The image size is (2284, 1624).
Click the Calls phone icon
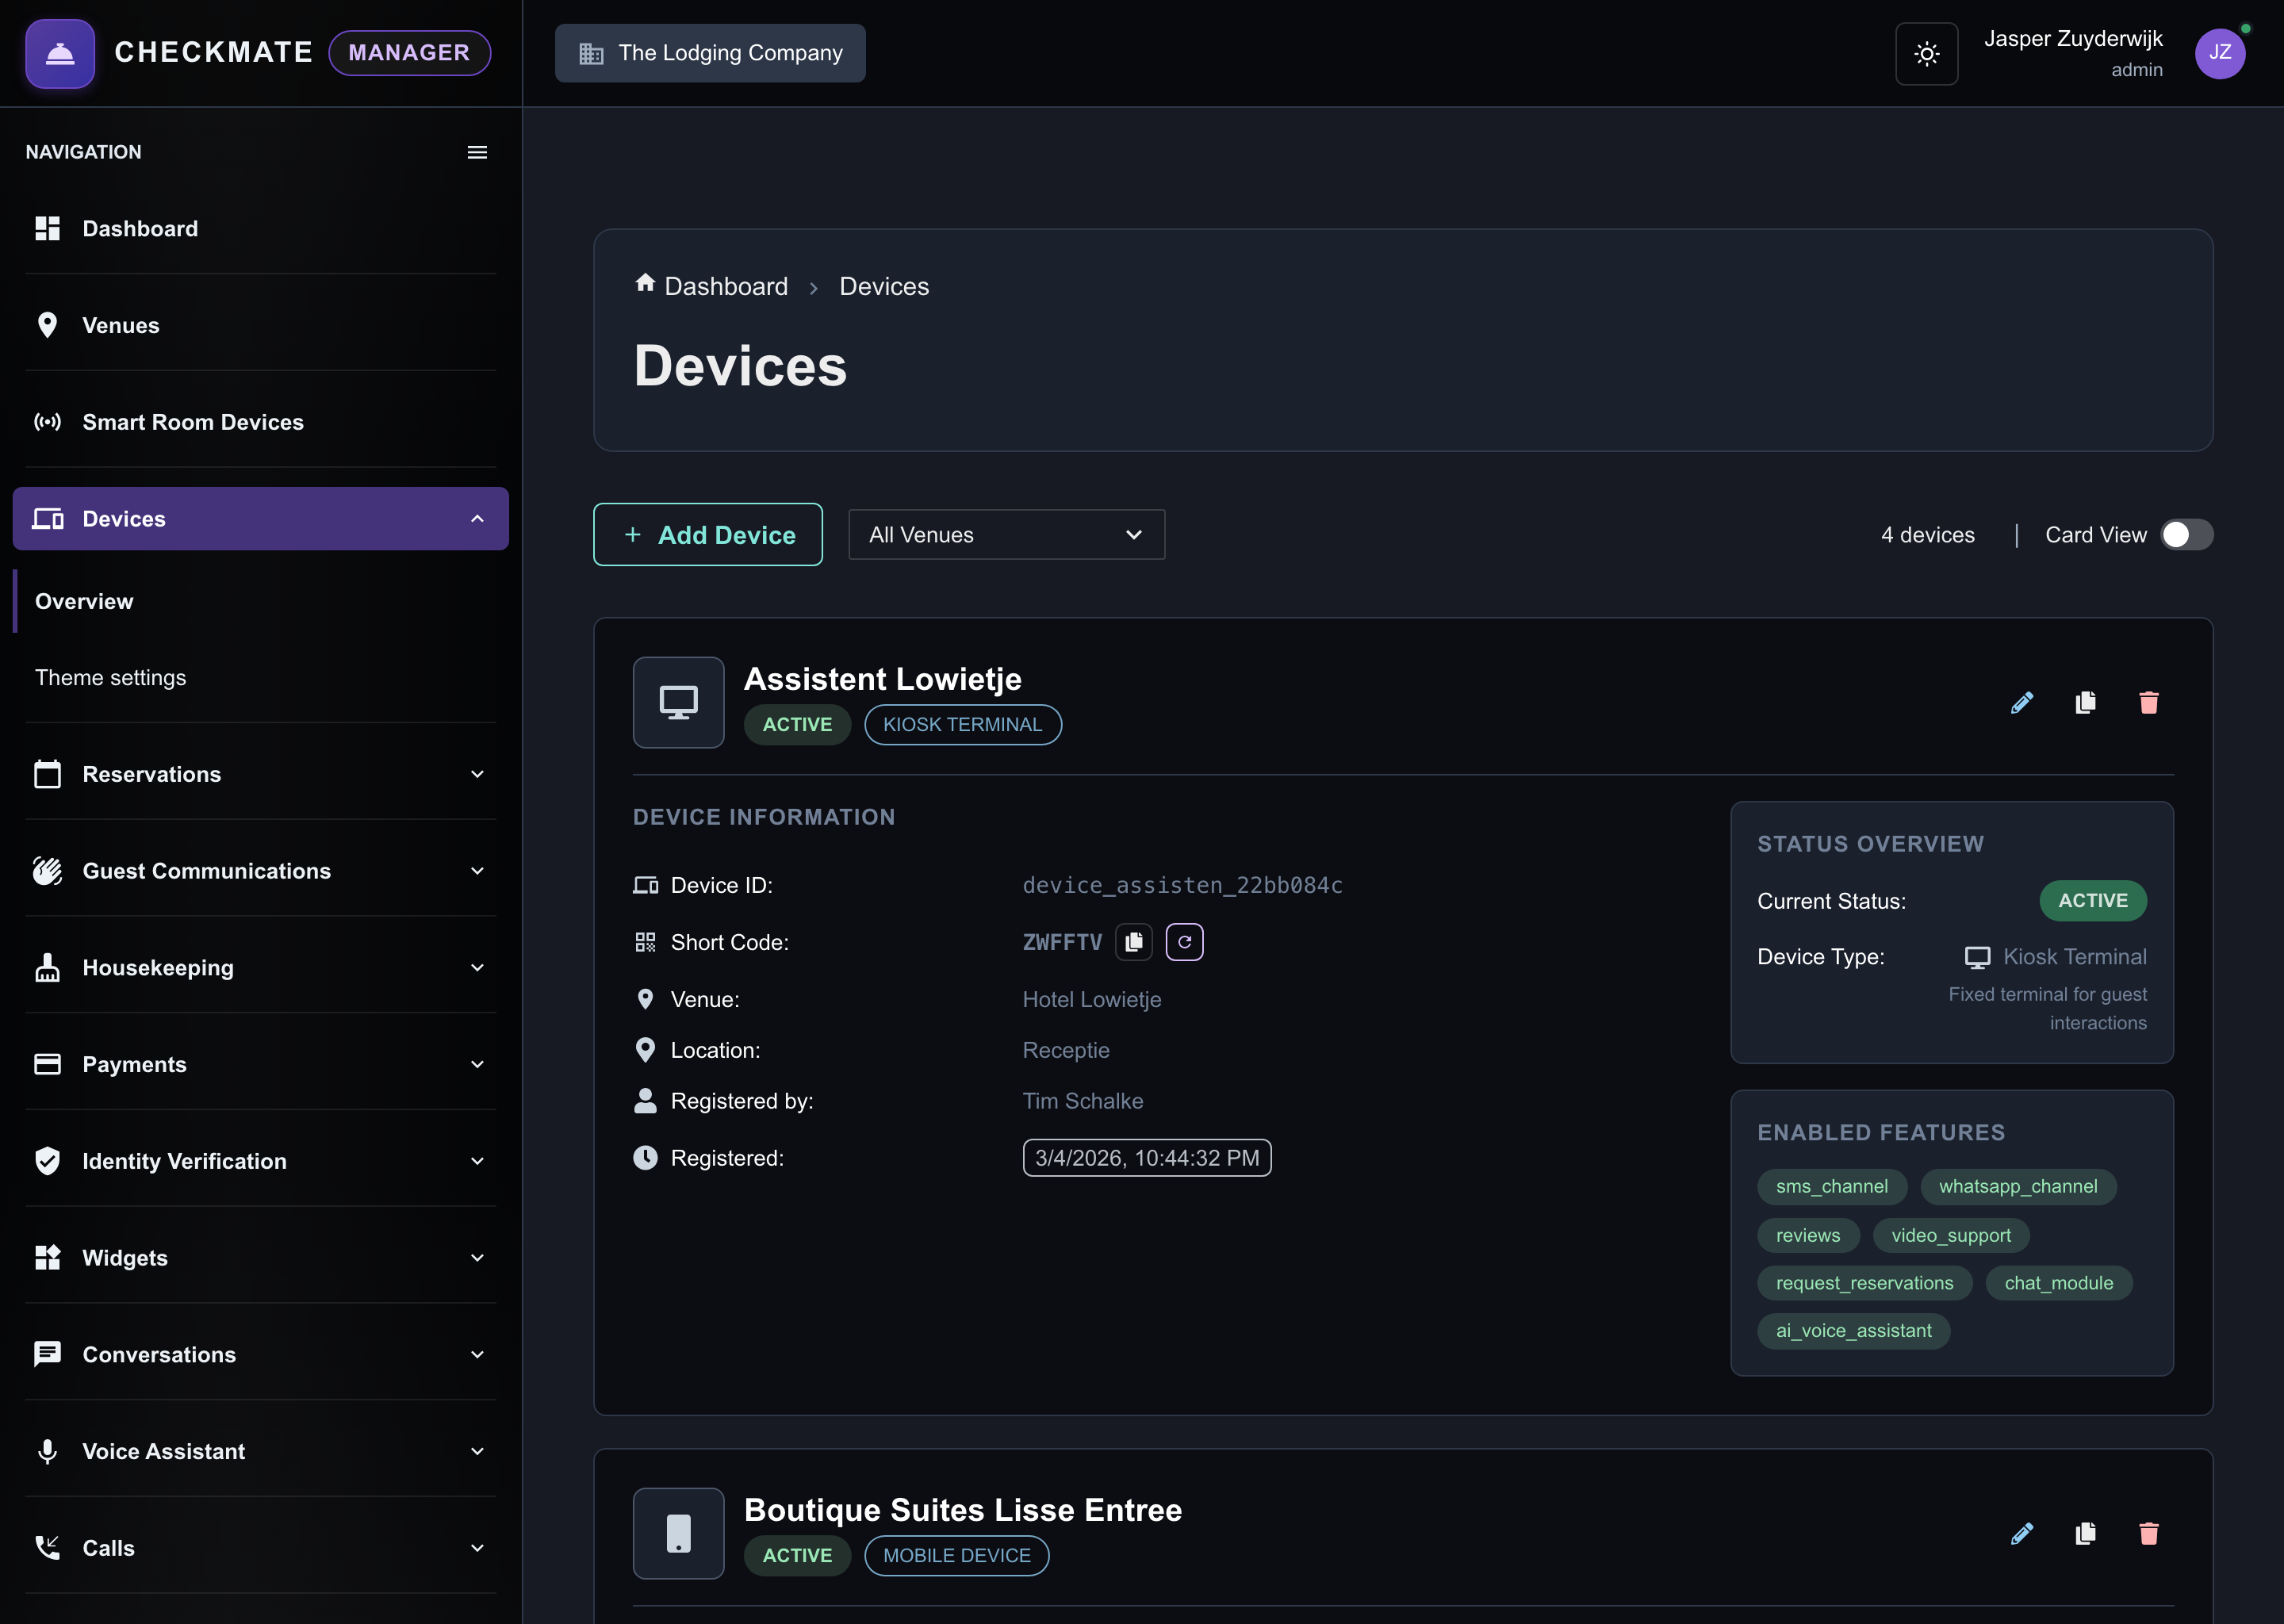point(47,1547)
